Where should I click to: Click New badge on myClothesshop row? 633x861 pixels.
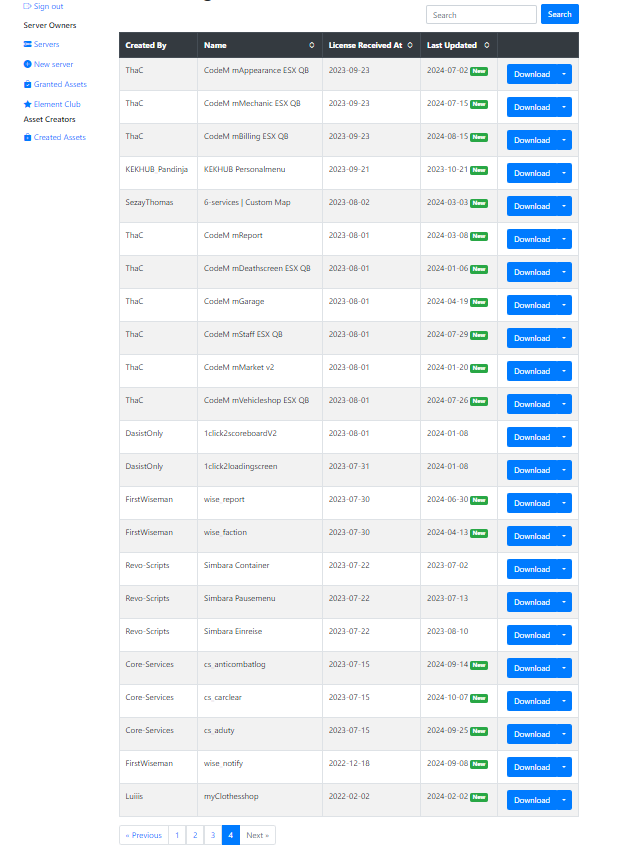tap(479, 797)
